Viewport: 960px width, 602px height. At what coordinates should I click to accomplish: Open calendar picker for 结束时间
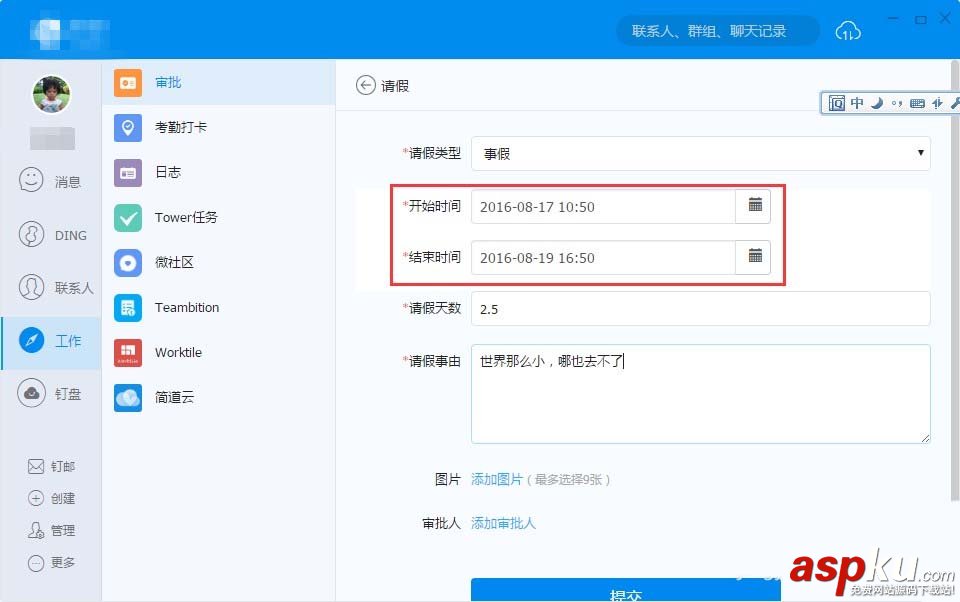click(x=755, y=256)
